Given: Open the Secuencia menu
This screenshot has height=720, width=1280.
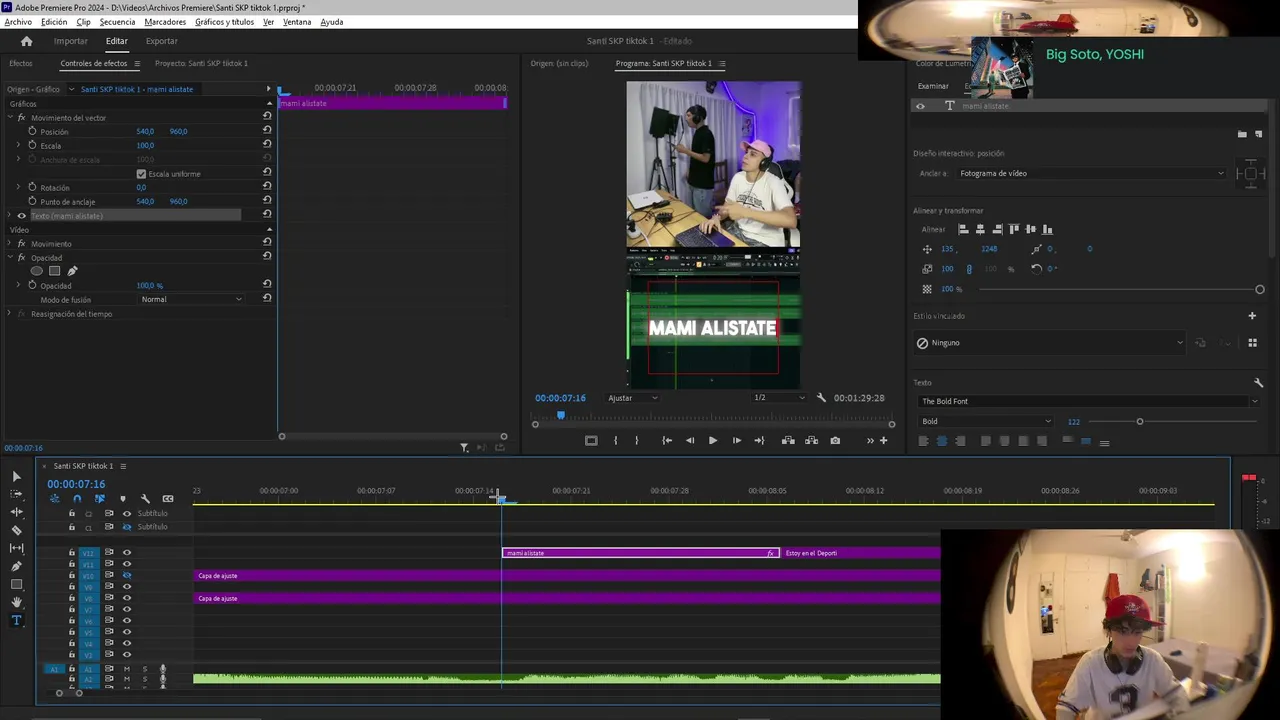Looking at the screenshot, I should point(117,22).
